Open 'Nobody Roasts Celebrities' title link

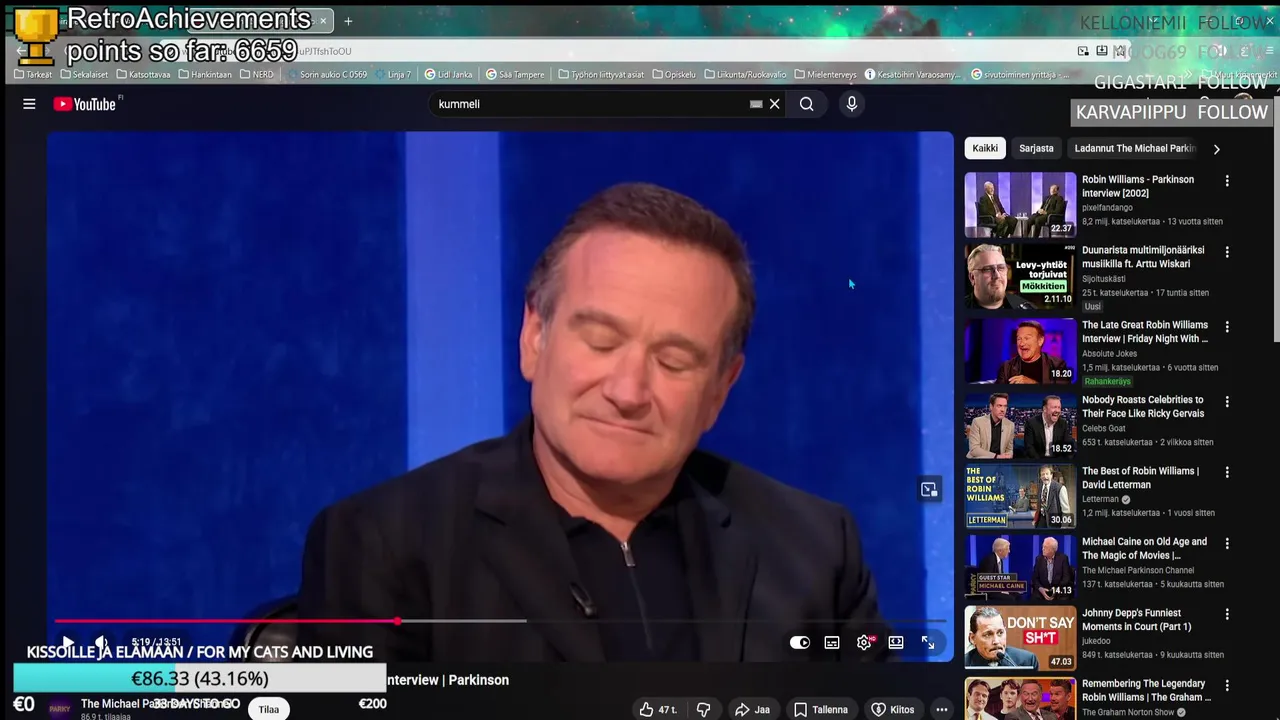(x=1143, y=406)
